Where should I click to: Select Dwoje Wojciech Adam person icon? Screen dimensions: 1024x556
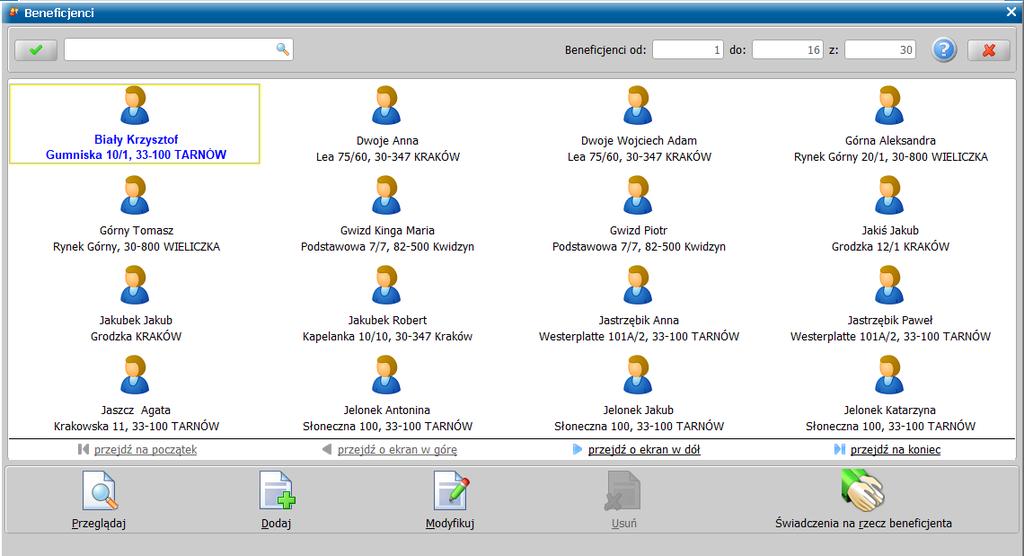tap(637, 105)
